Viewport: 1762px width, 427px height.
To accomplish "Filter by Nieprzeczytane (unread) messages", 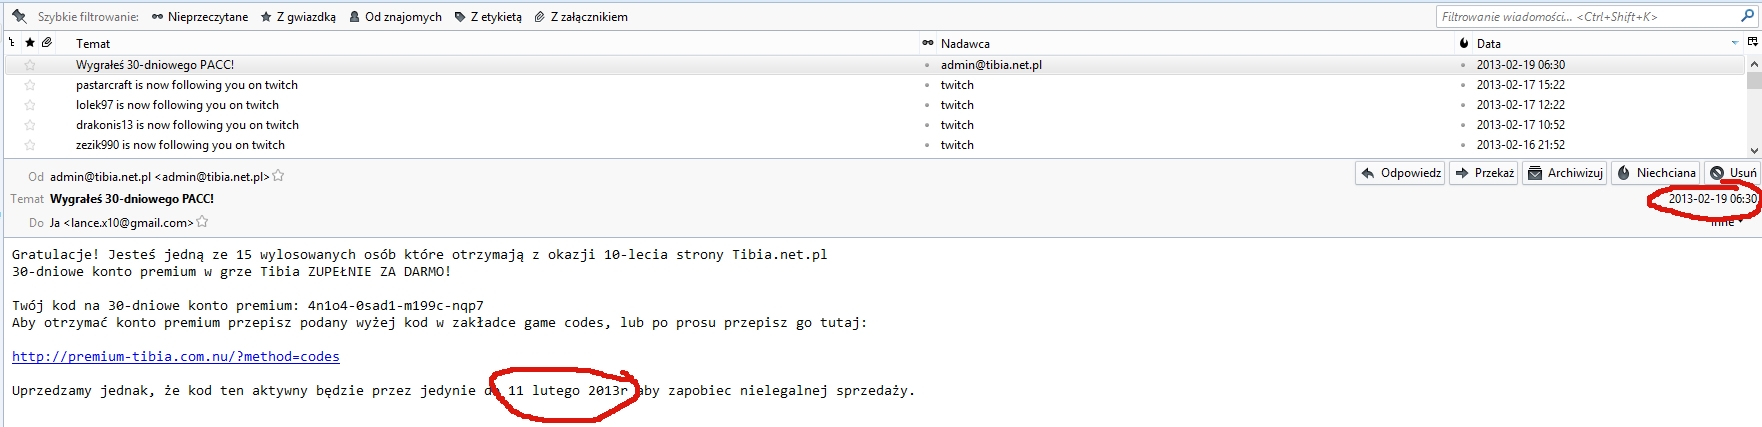I will [200, 17].
